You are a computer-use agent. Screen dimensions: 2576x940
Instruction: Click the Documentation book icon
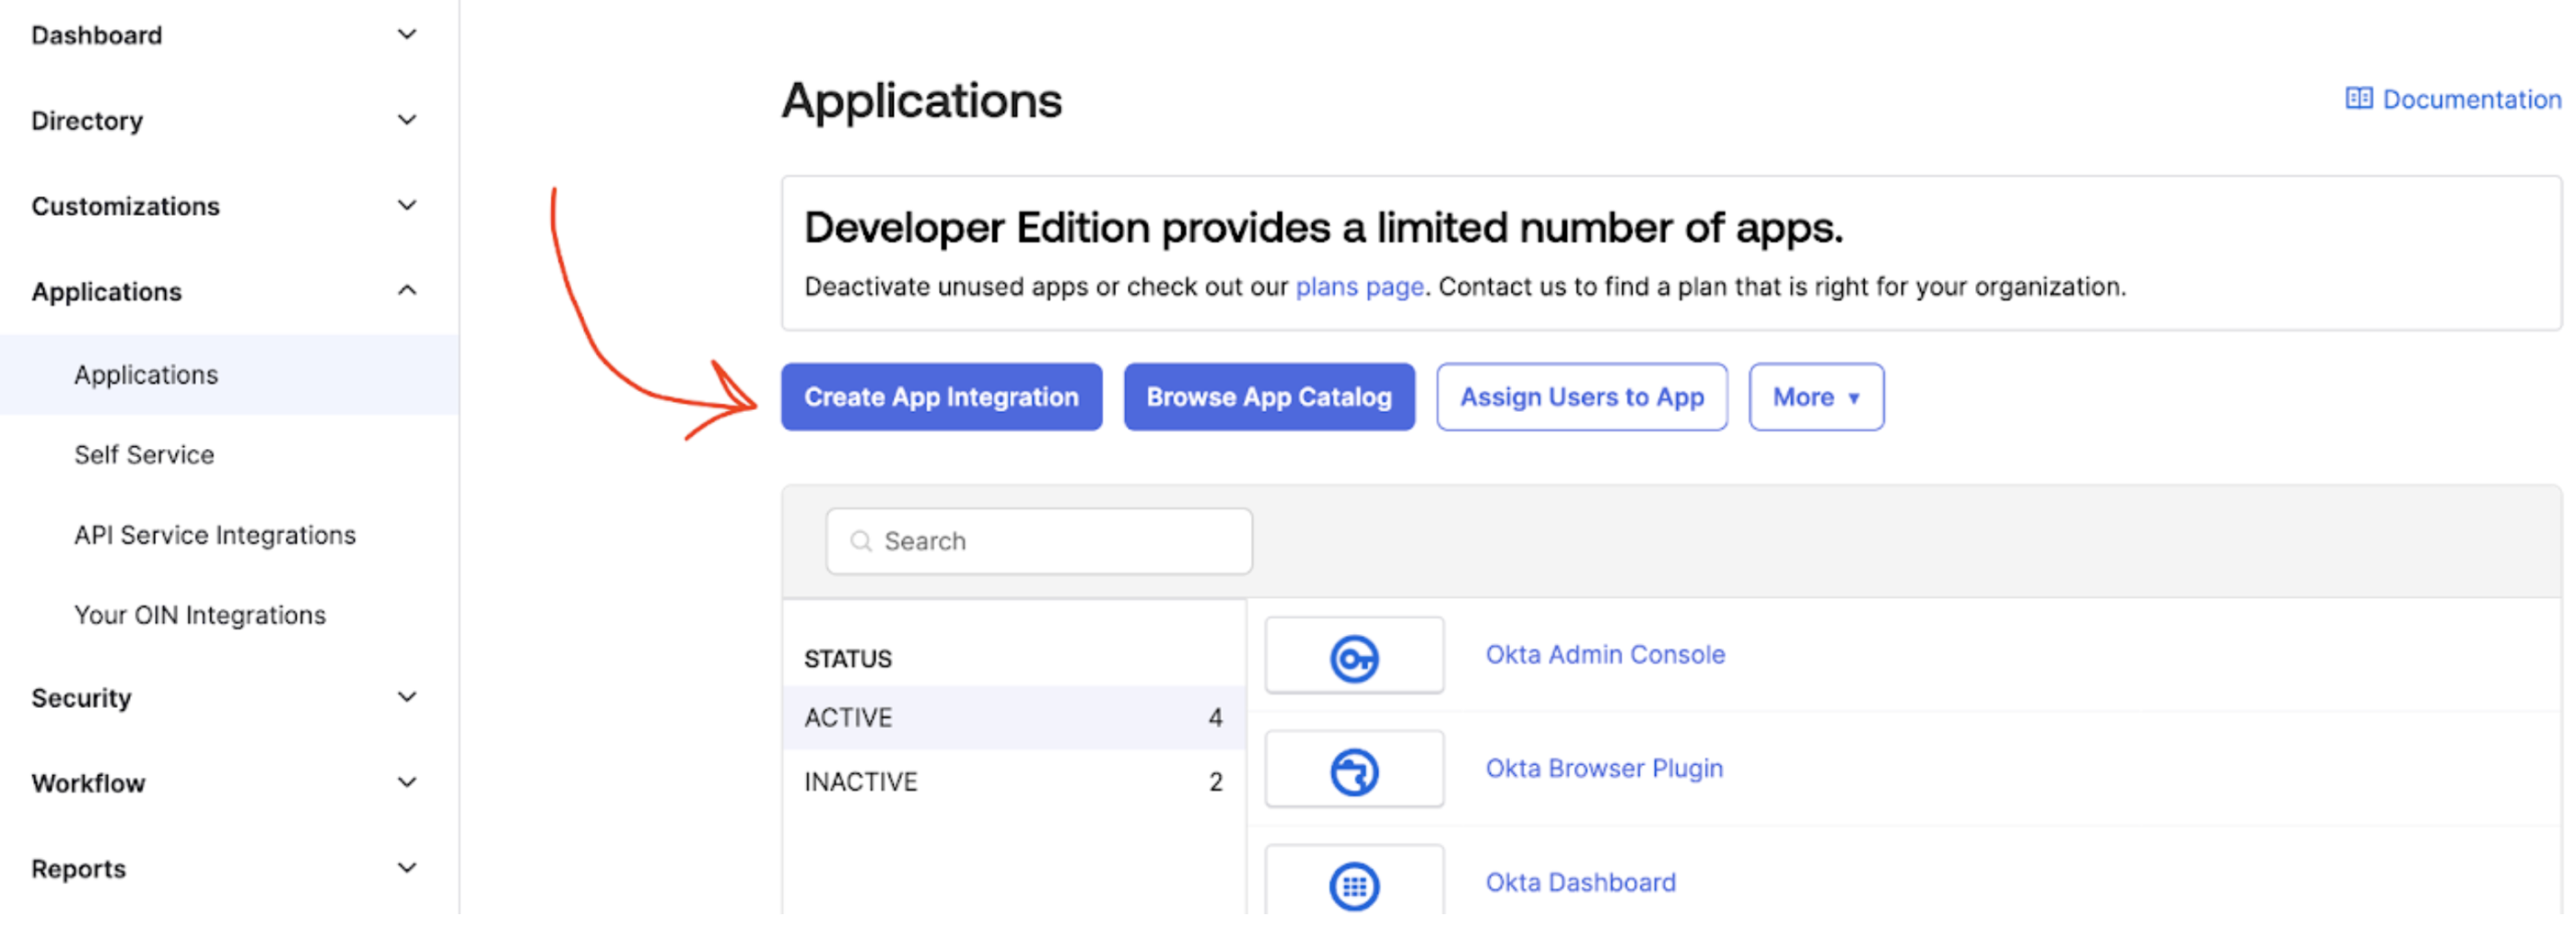2358,98
